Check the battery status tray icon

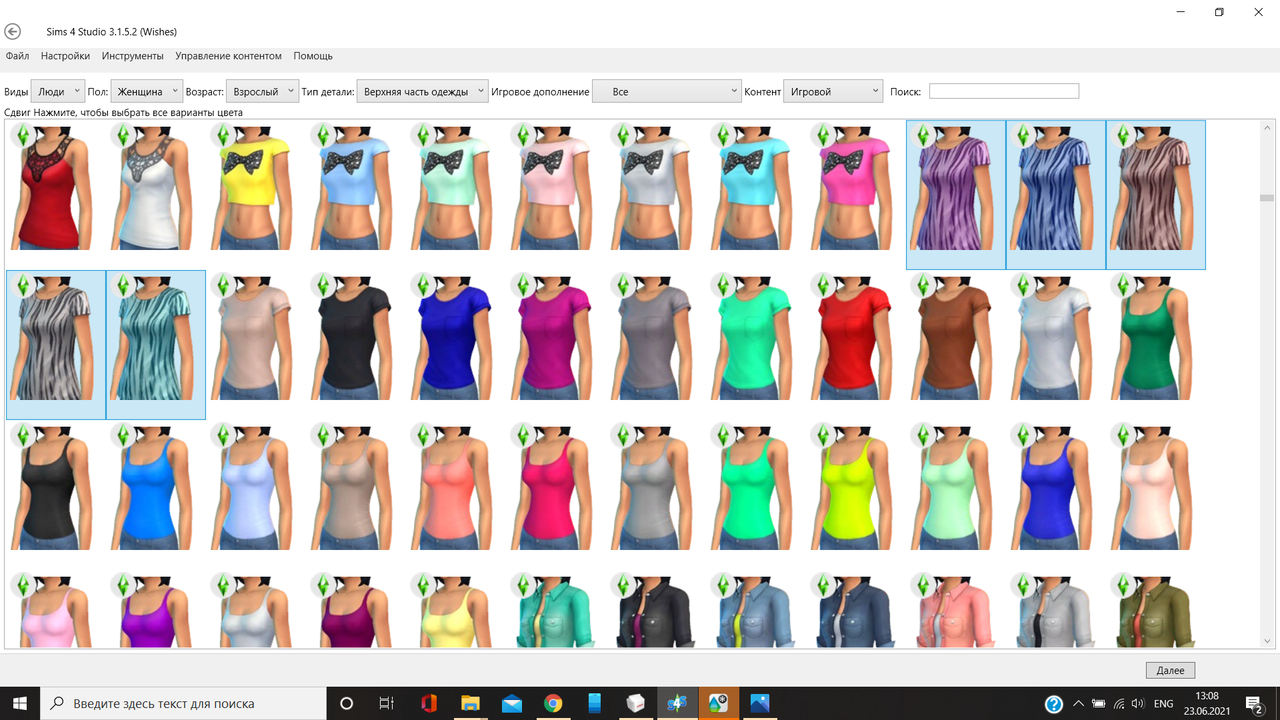(x=1099, y=704)
